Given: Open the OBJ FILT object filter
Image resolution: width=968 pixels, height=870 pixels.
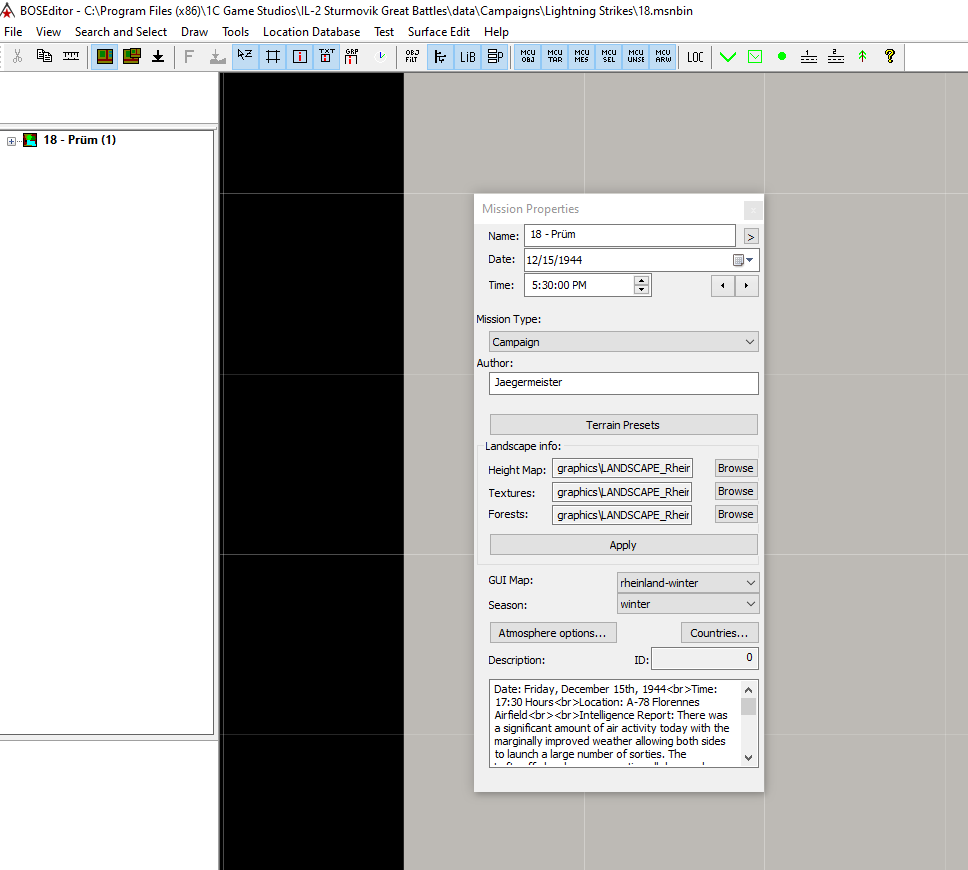Looking at the screenshot, I should (412, 57).
